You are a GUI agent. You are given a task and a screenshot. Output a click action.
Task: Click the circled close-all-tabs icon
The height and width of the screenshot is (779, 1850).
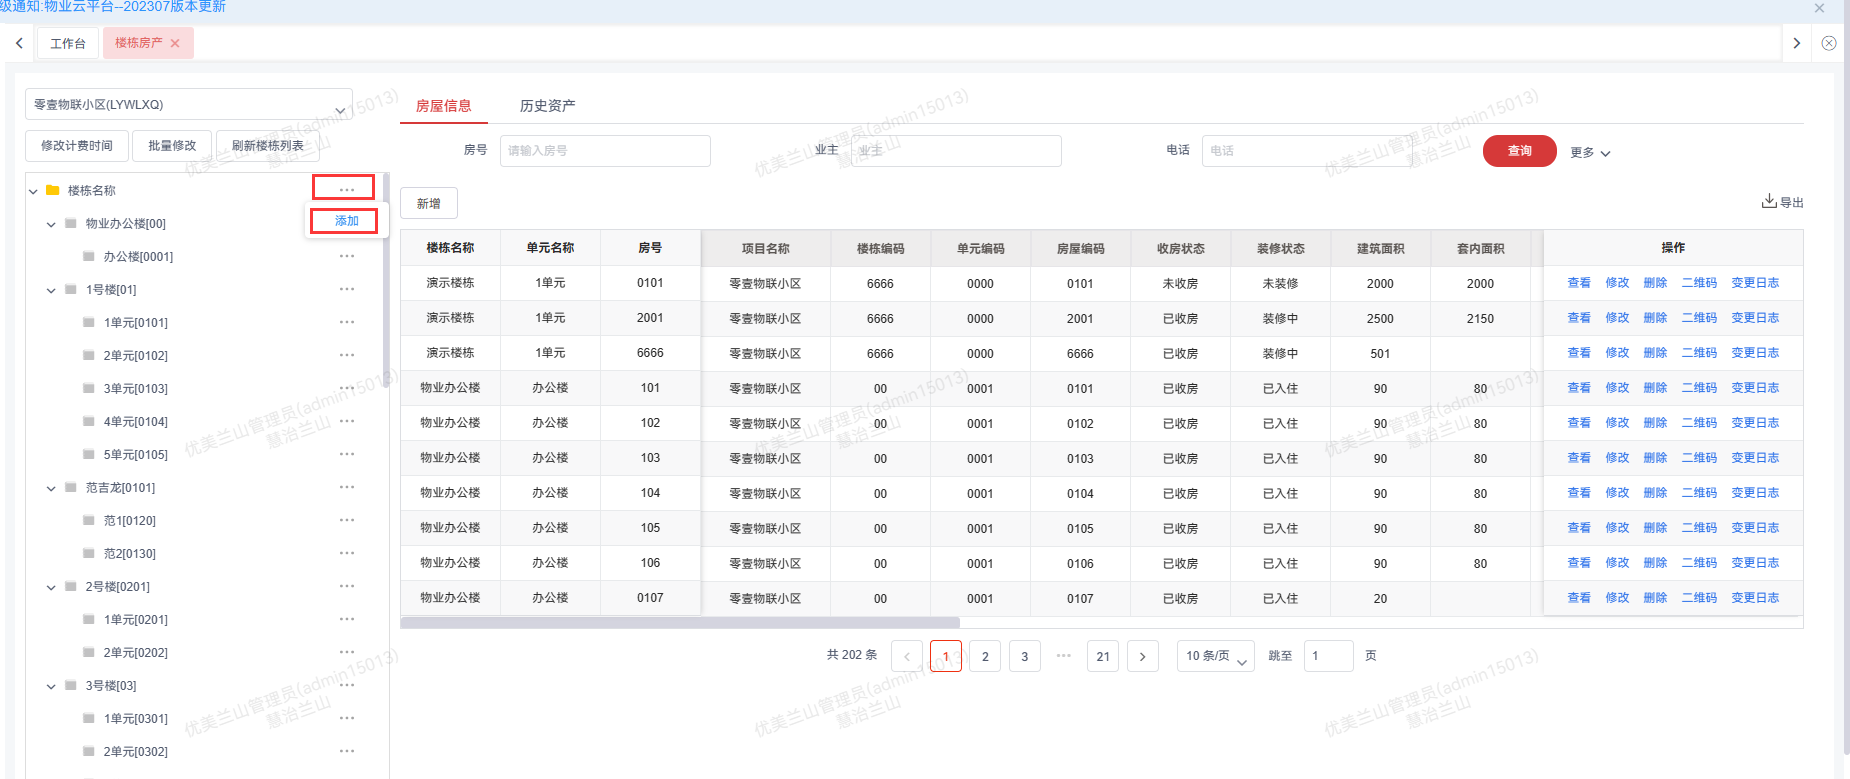coord(1828,43)
